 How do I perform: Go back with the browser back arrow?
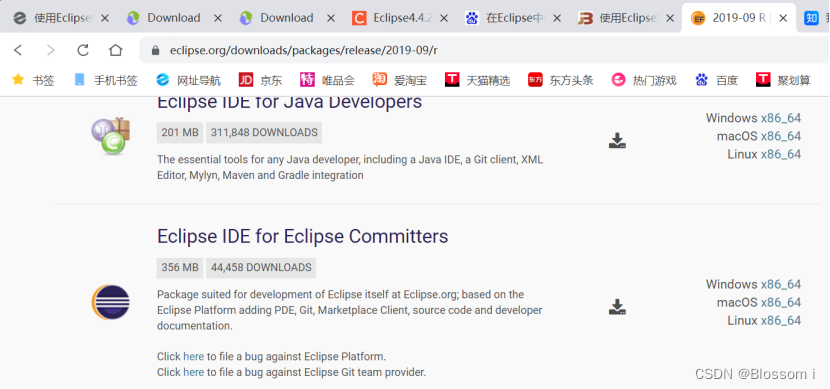(18, 50)
